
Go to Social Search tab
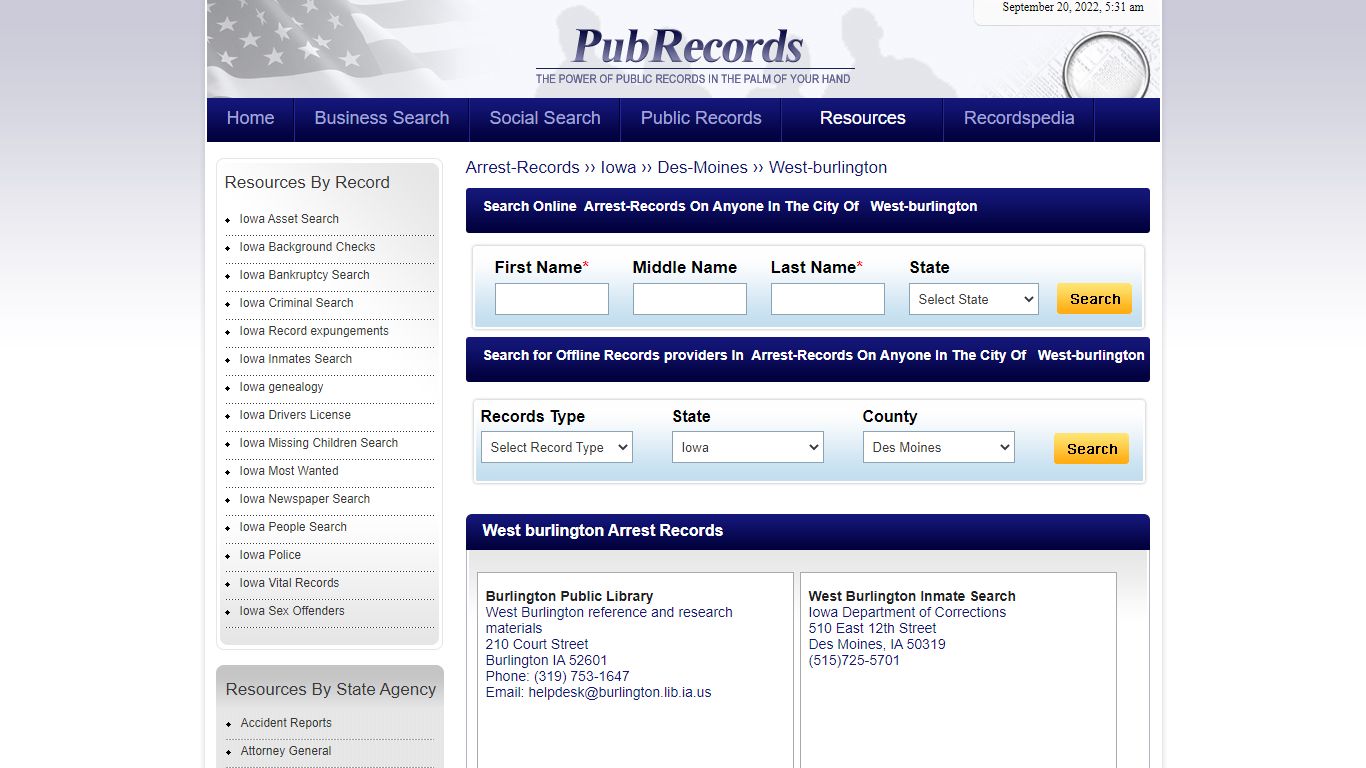coord(545,118)
